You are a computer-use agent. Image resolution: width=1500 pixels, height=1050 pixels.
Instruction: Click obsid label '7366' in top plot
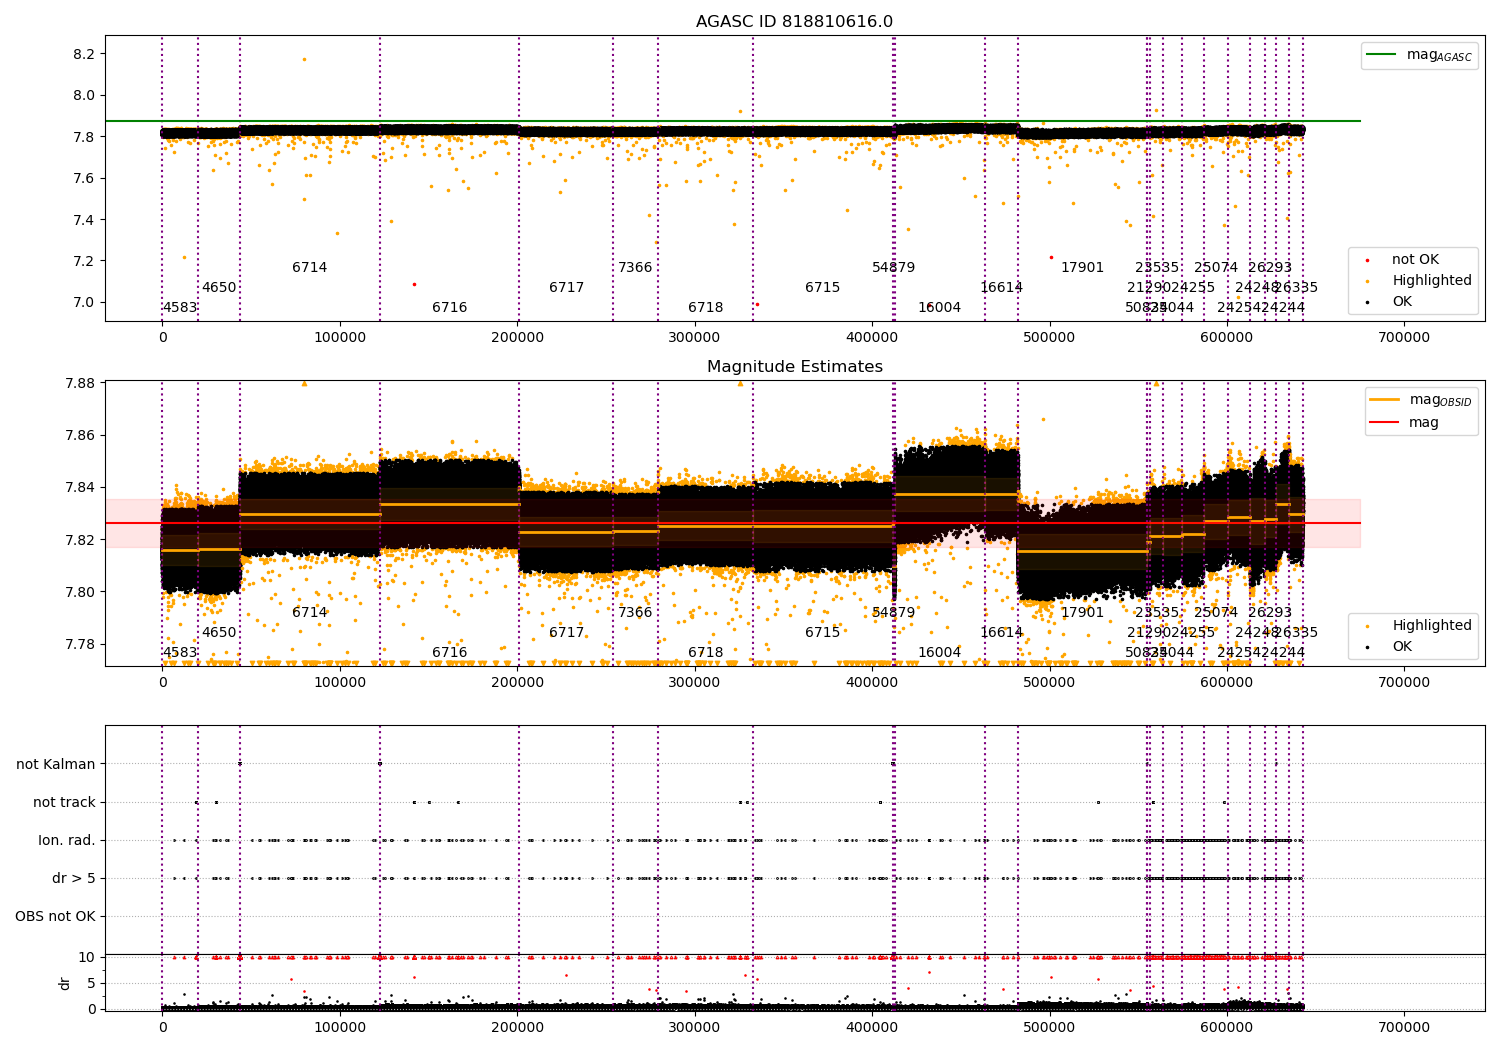click(635, 268)
